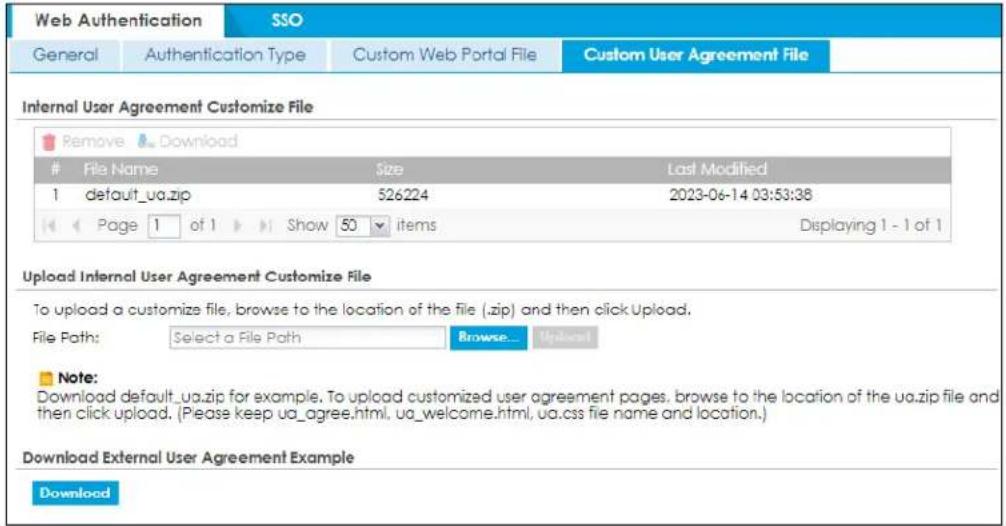Click the size value 526224

(x=402, y=195)
